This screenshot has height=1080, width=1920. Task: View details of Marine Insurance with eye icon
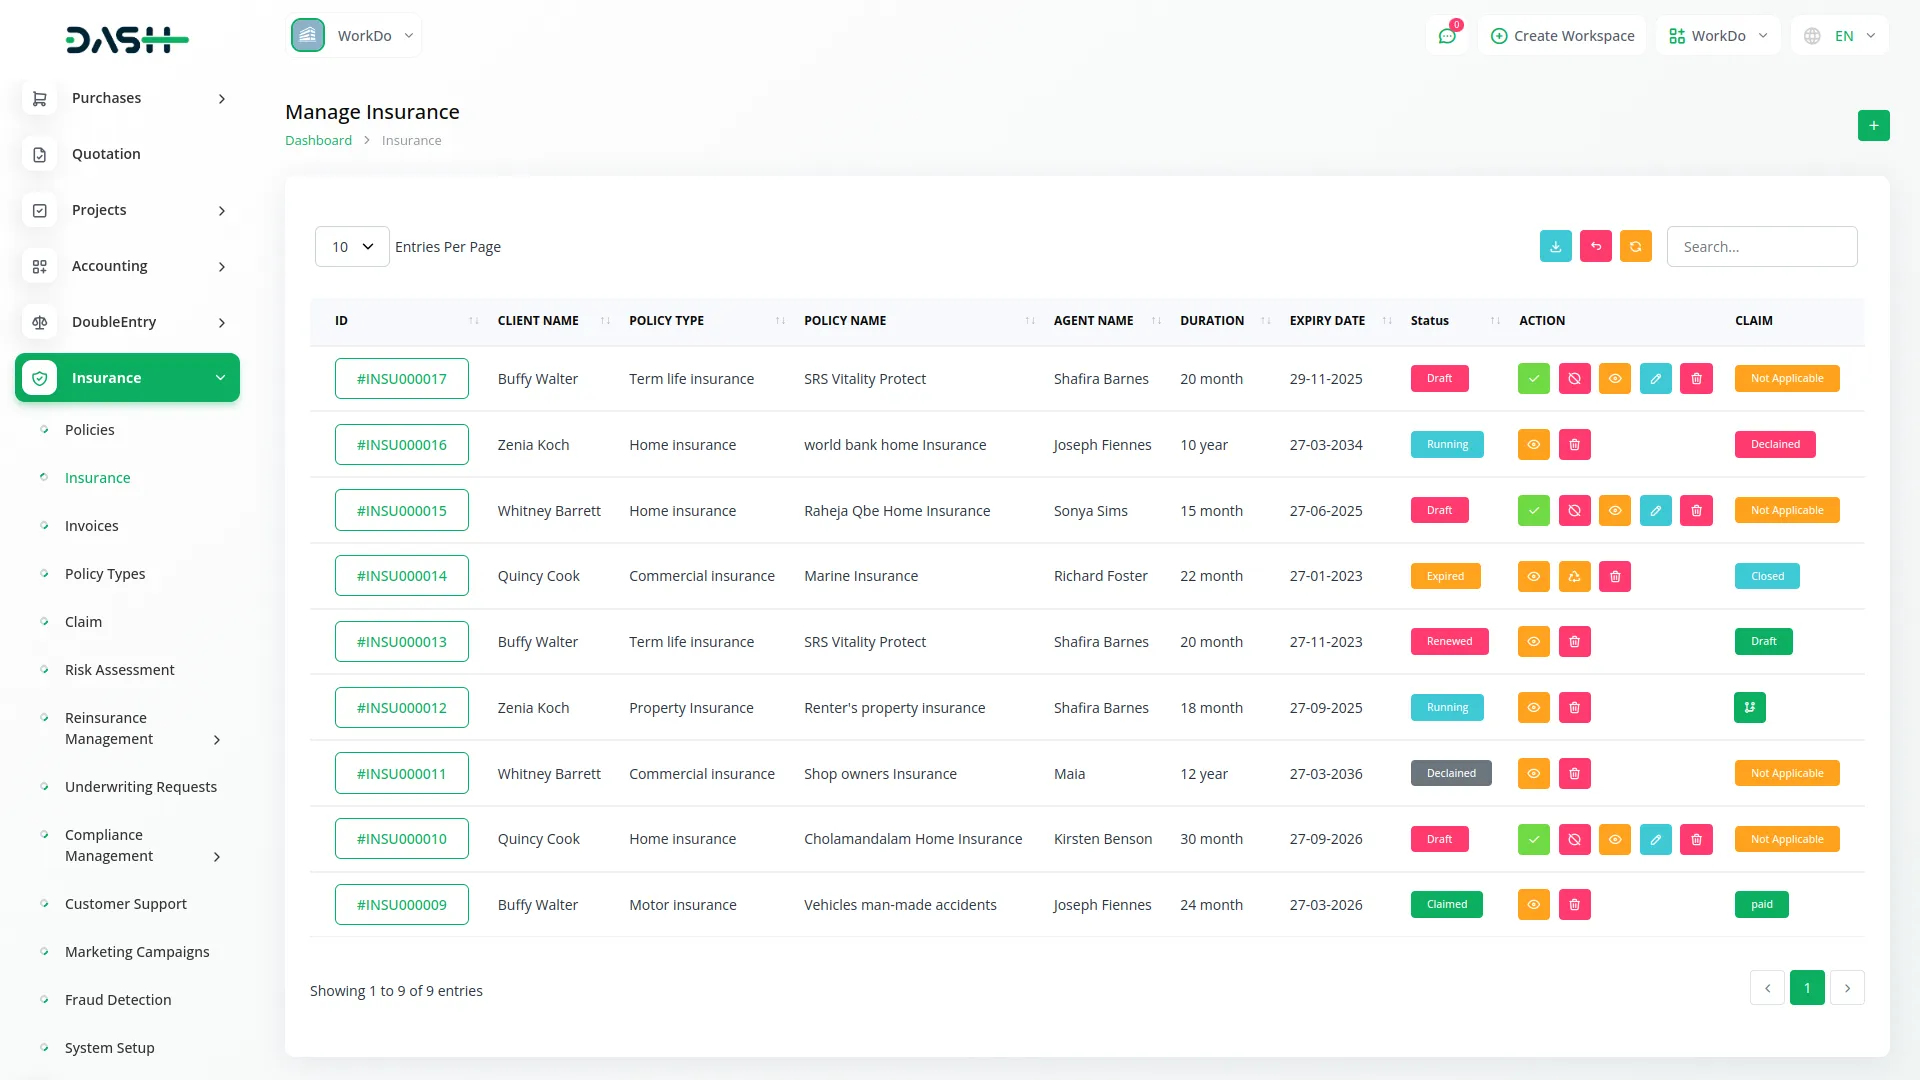click(x=1533, y=576)
